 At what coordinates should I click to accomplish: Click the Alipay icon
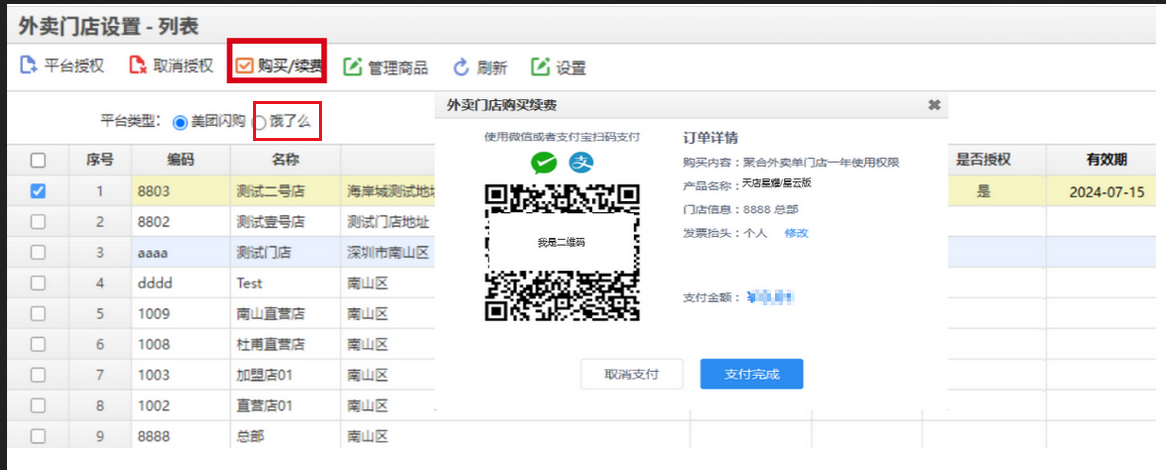tap(582, 162)
